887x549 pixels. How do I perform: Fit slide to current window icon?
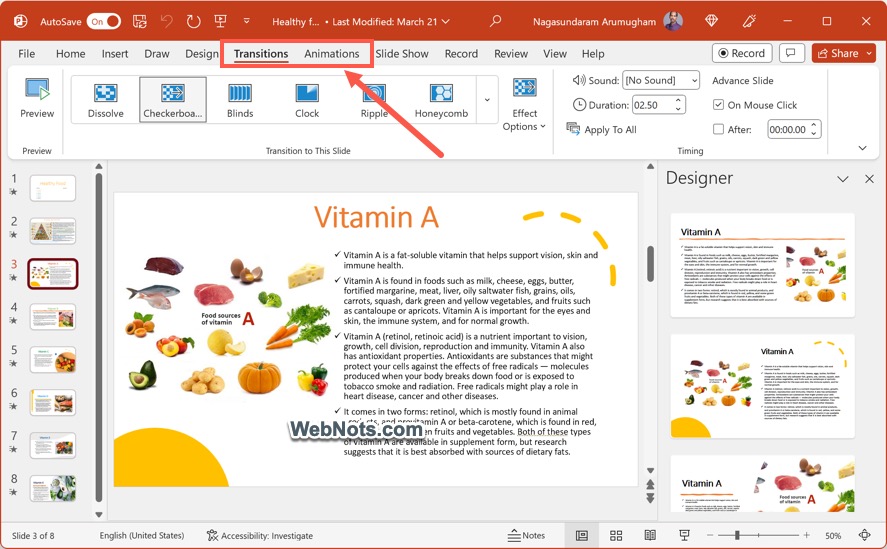coord(864,535)
